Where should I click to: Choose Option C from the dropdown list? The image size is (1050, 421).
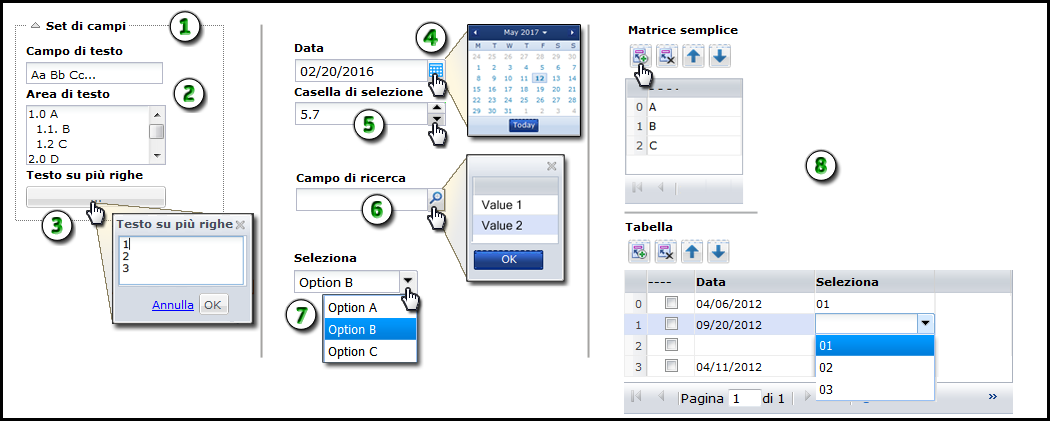click(353, 351)
